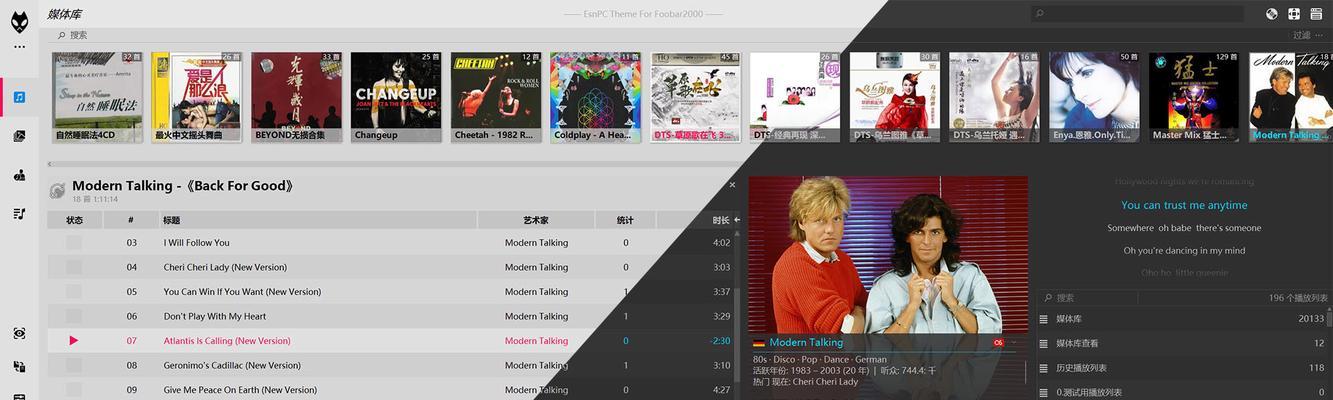This screenshot has height=400, width=1333.
Task: Click the pink play indicator on track 07
Action: 74,341
